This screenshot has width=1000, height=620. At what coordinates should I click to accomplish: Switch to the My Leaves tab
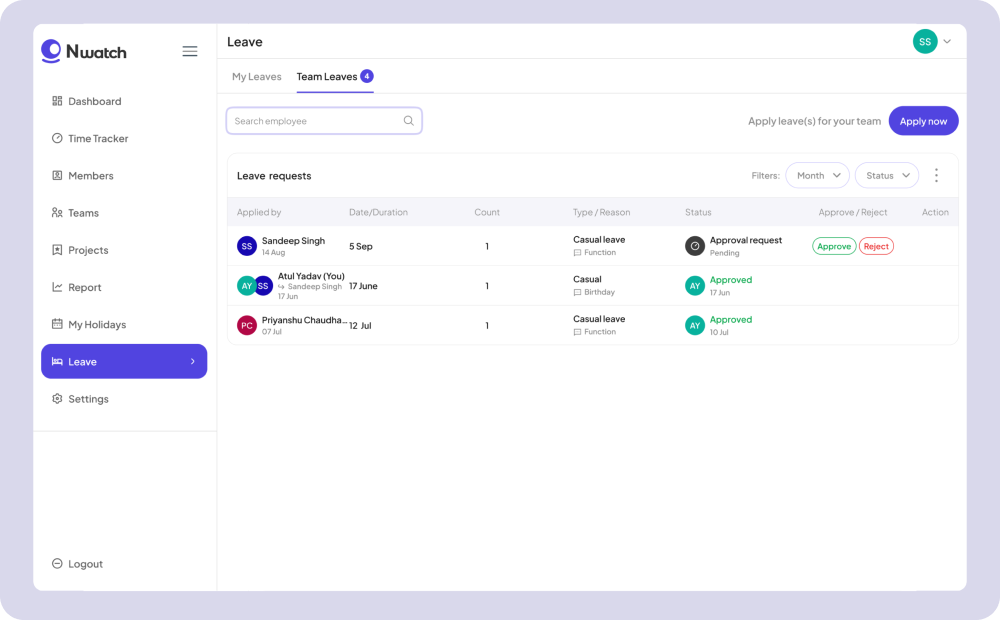coord(257,76)
